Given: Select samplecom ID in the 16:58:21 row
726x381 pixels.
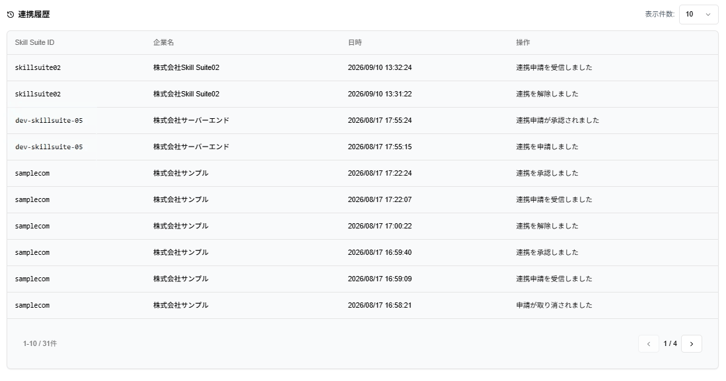Looking at the screenshot, I should point(32,305).
